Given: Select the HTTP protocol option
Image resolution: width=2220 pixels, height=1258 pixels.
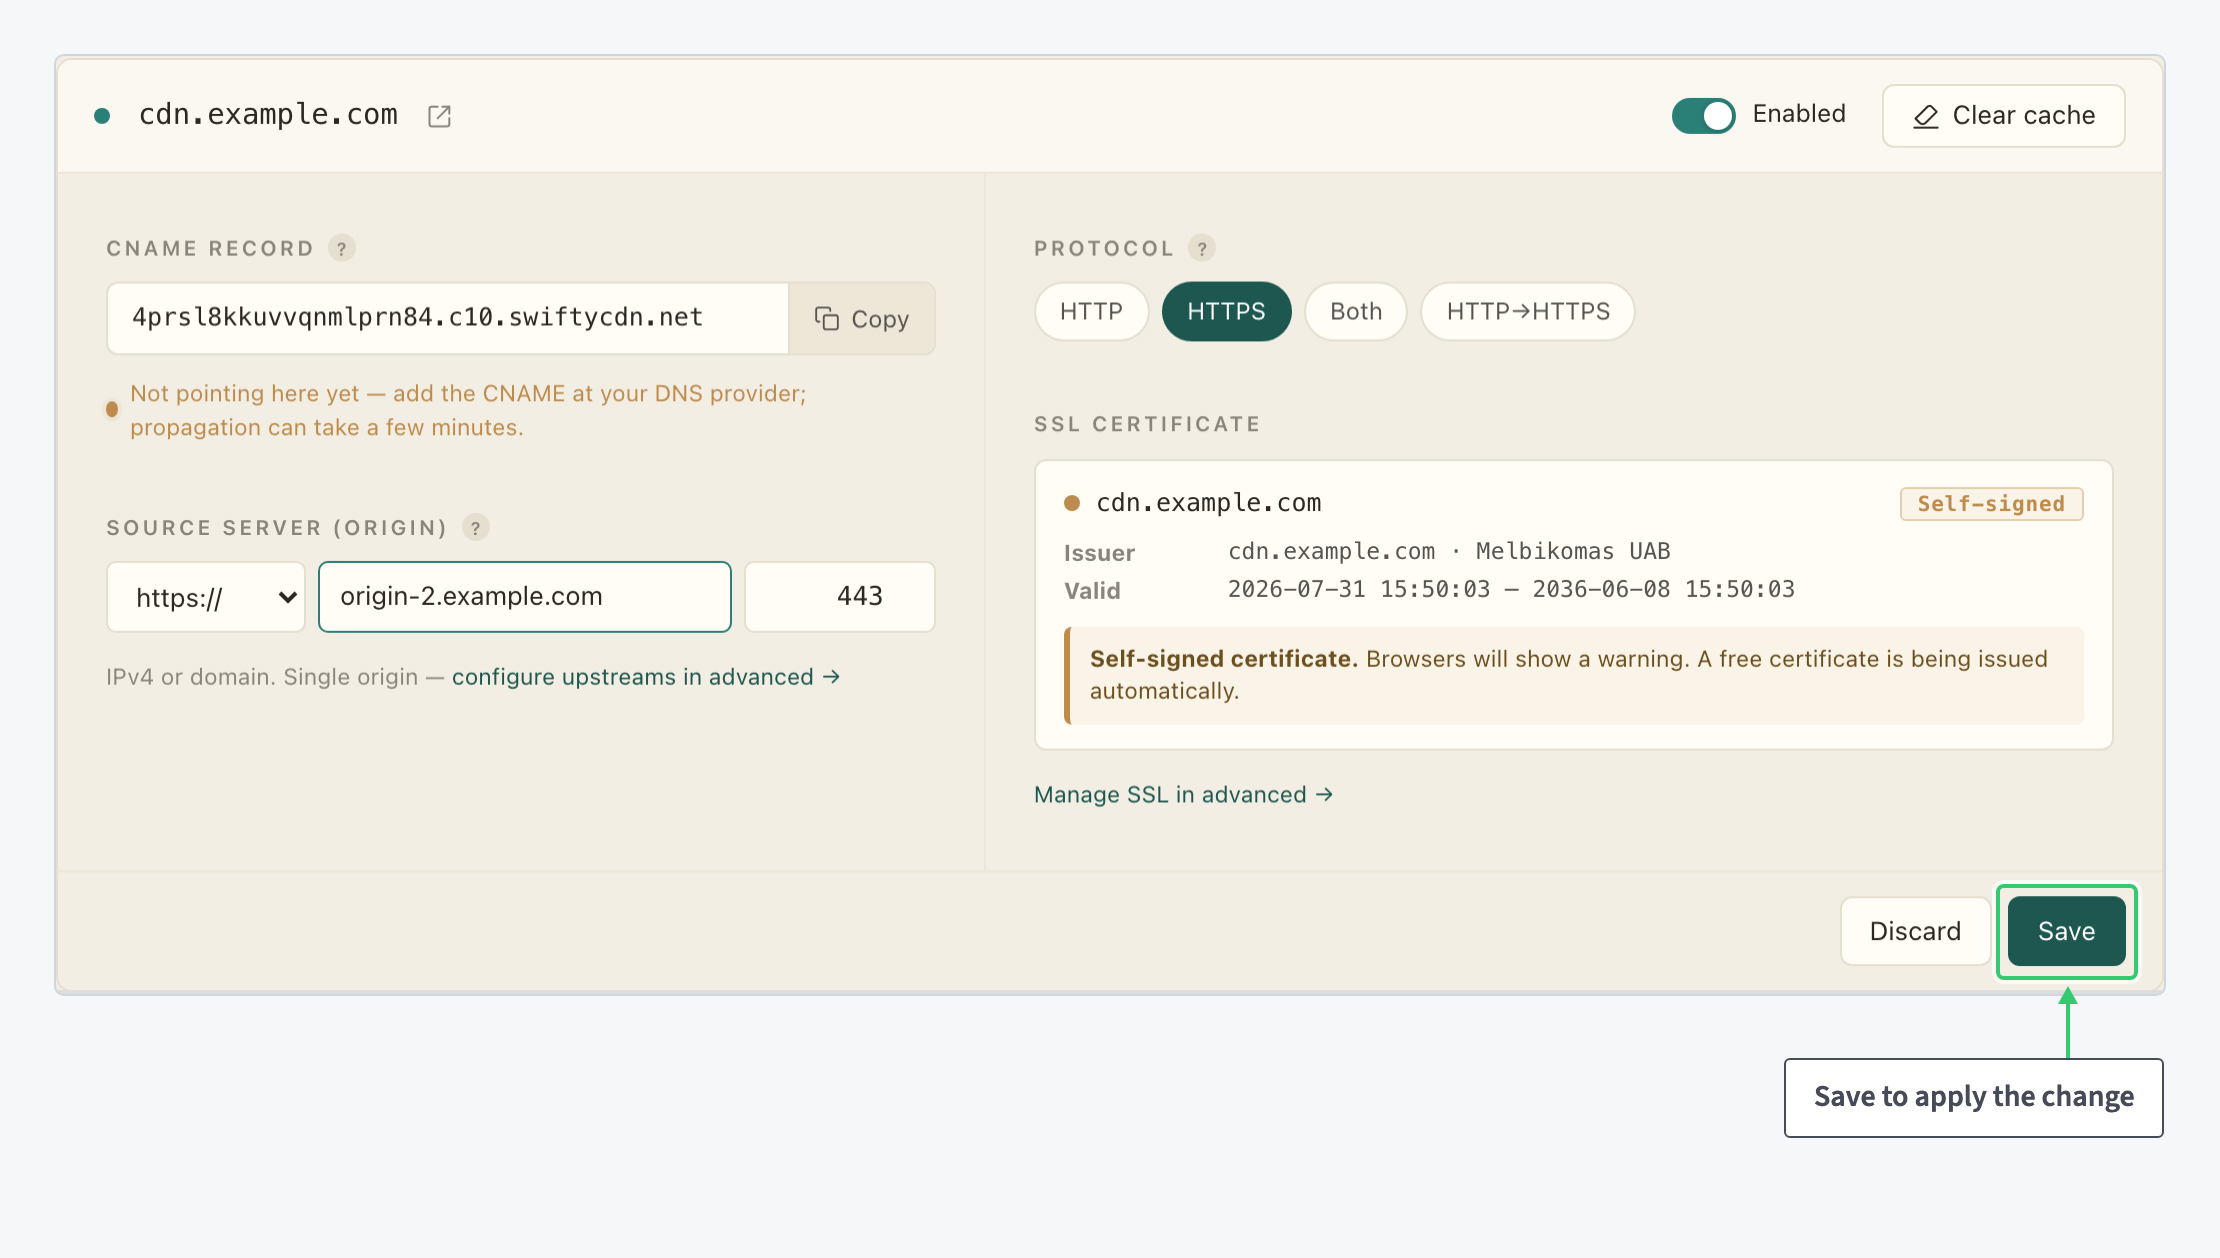Looking at the screenshot, I should pos(1091,312).
